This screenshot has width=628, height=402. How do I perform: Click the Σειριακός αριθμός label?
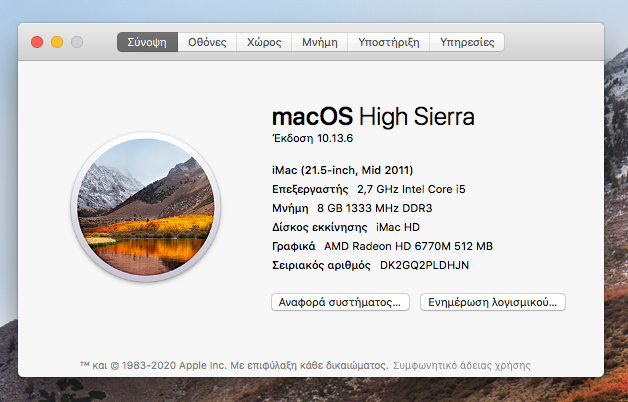(321, 265)
